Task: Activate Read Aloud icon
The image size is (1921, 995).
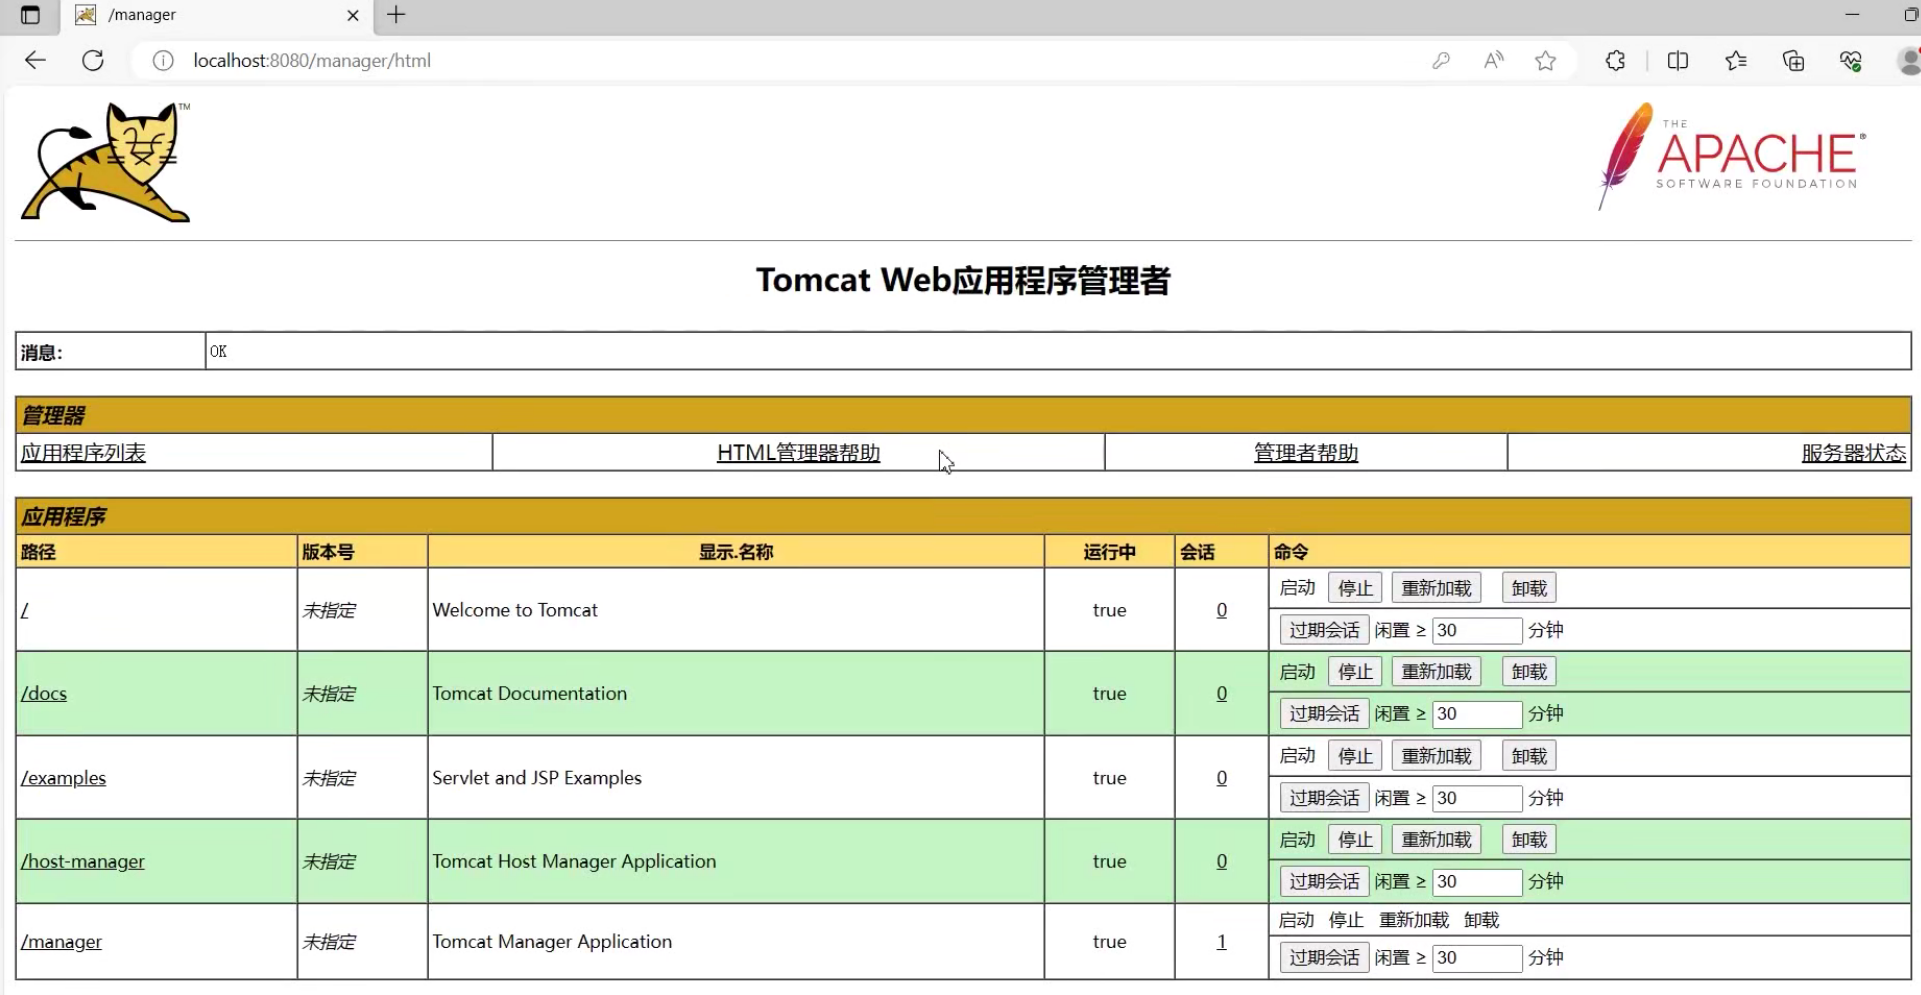Action: click(1493, 61)
